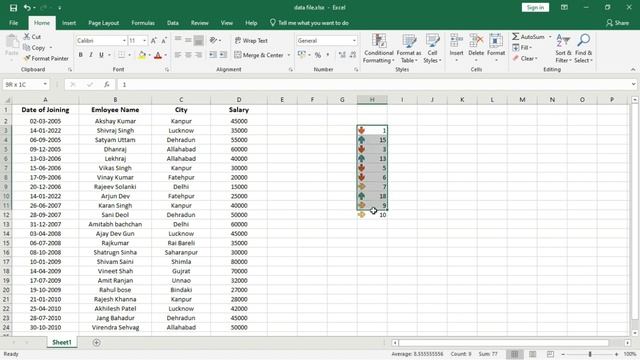Apply the yellow fill color

[142, 55]
